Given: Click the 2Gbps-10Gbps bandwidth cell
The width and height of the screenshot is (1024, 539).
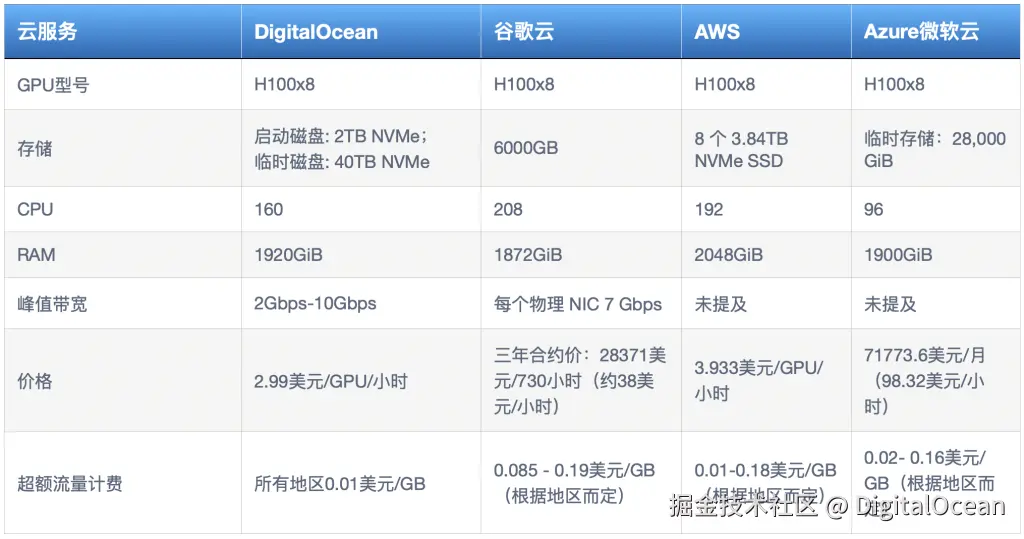Looking at the screenshot, I should click(x=315, y=303).
